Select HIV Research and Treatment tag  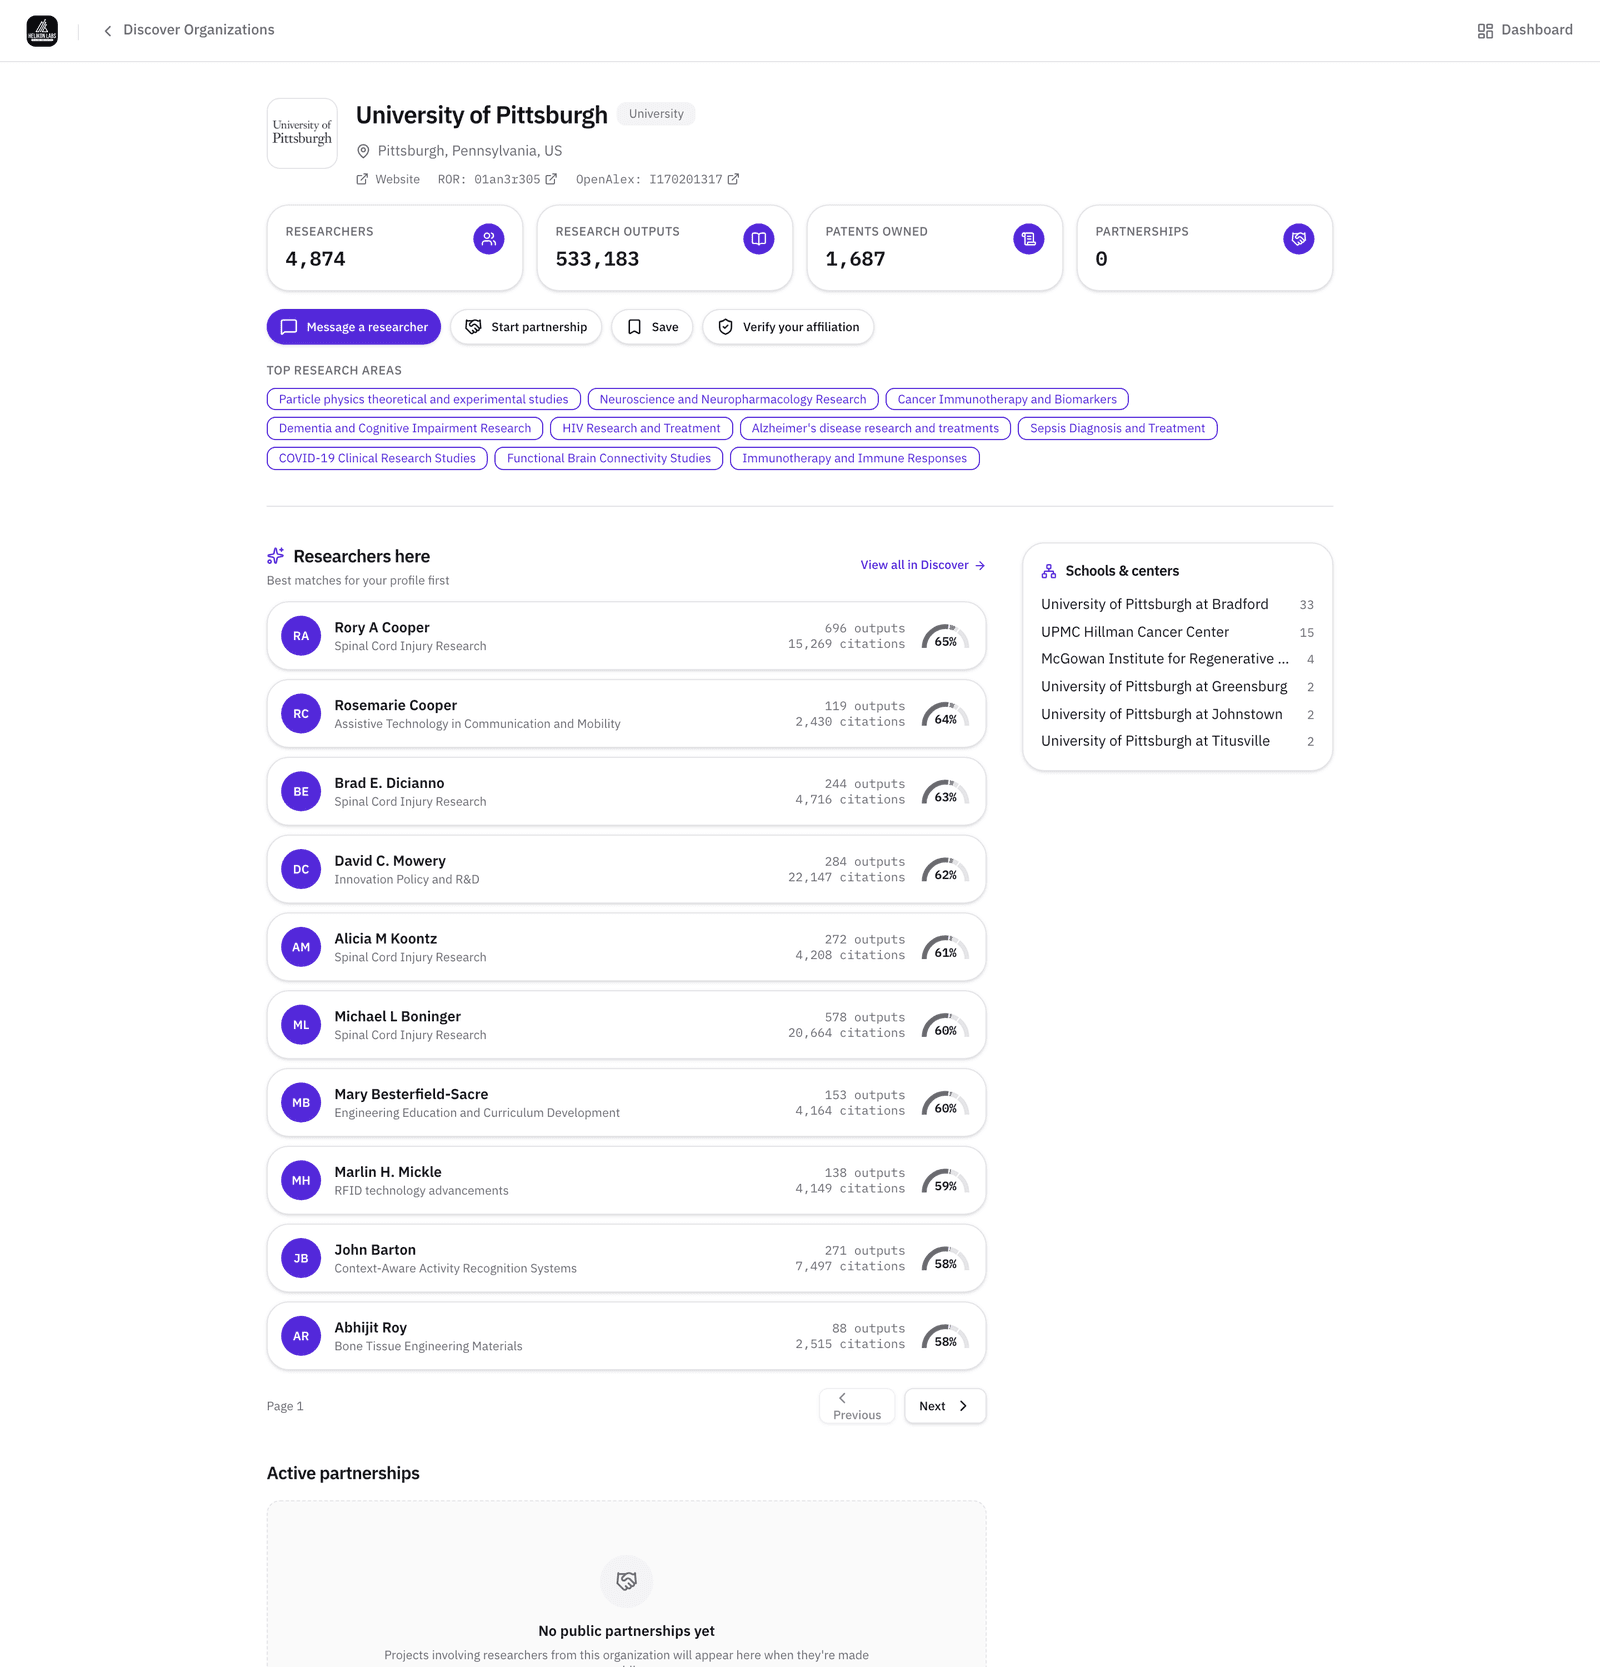(x=641, y=428)
